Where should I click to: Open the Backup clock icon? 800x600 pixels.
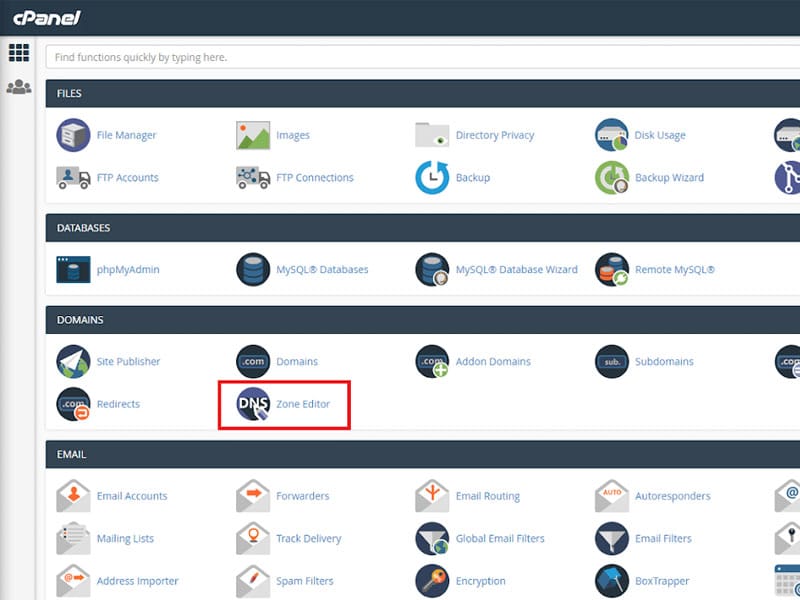[x=432, y=178]
